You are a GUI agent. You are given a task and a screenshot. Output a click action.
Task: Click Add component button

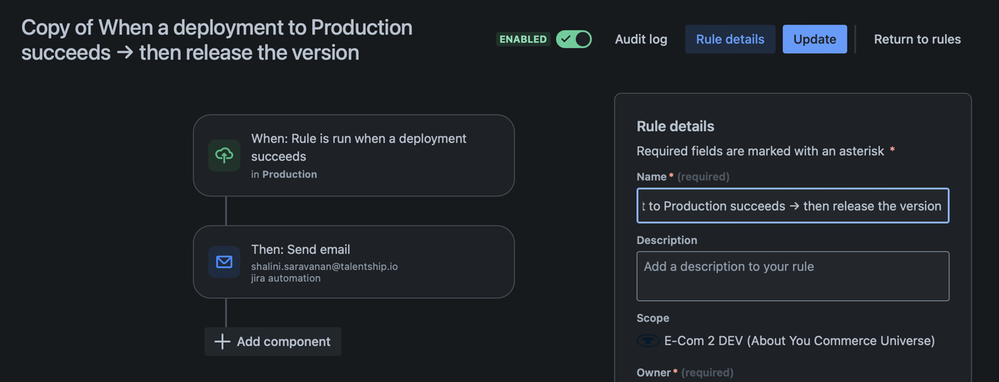click(273, 342)
